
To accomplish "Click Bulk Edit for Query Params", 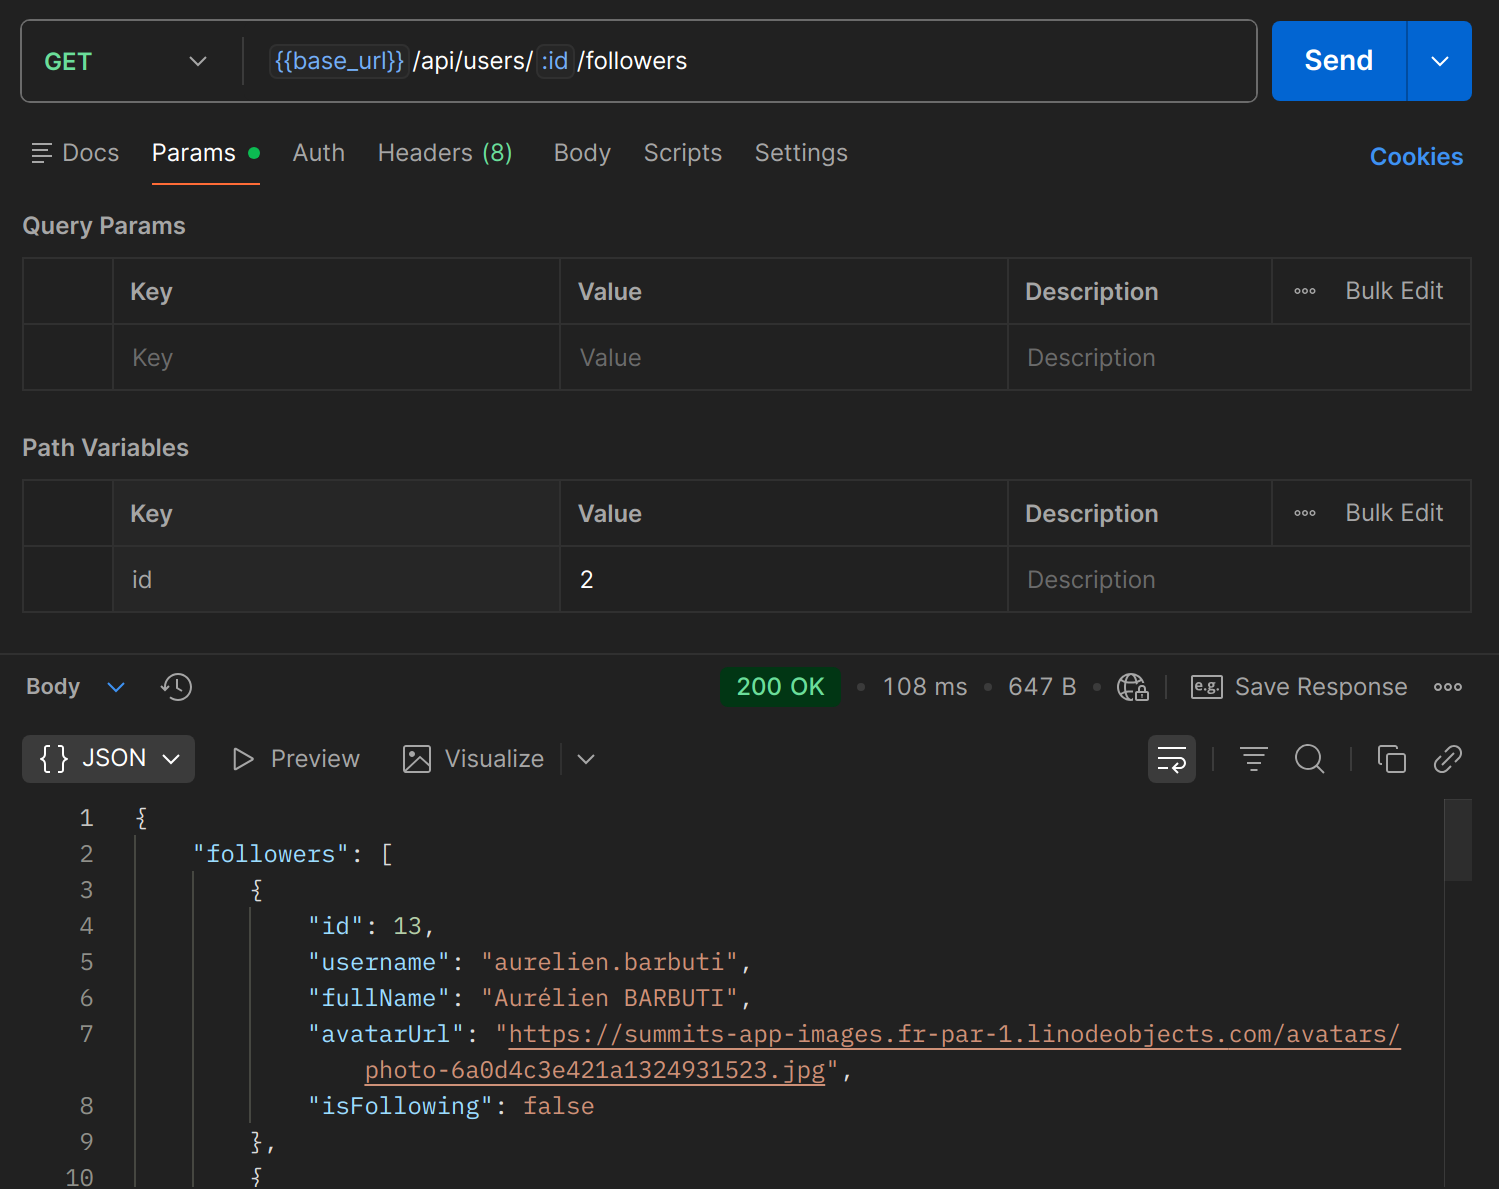I will tap(1394, 291).
